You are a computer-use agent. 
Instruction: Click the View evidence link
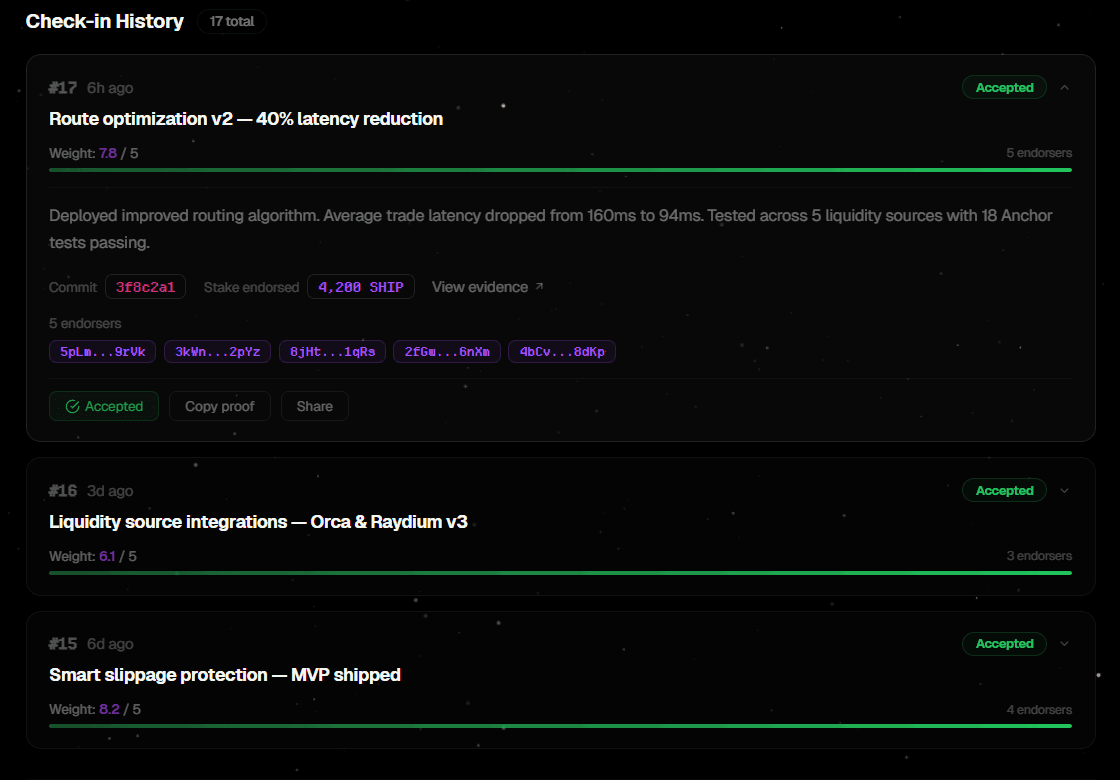pyautogui.click(x=480, y=287)
